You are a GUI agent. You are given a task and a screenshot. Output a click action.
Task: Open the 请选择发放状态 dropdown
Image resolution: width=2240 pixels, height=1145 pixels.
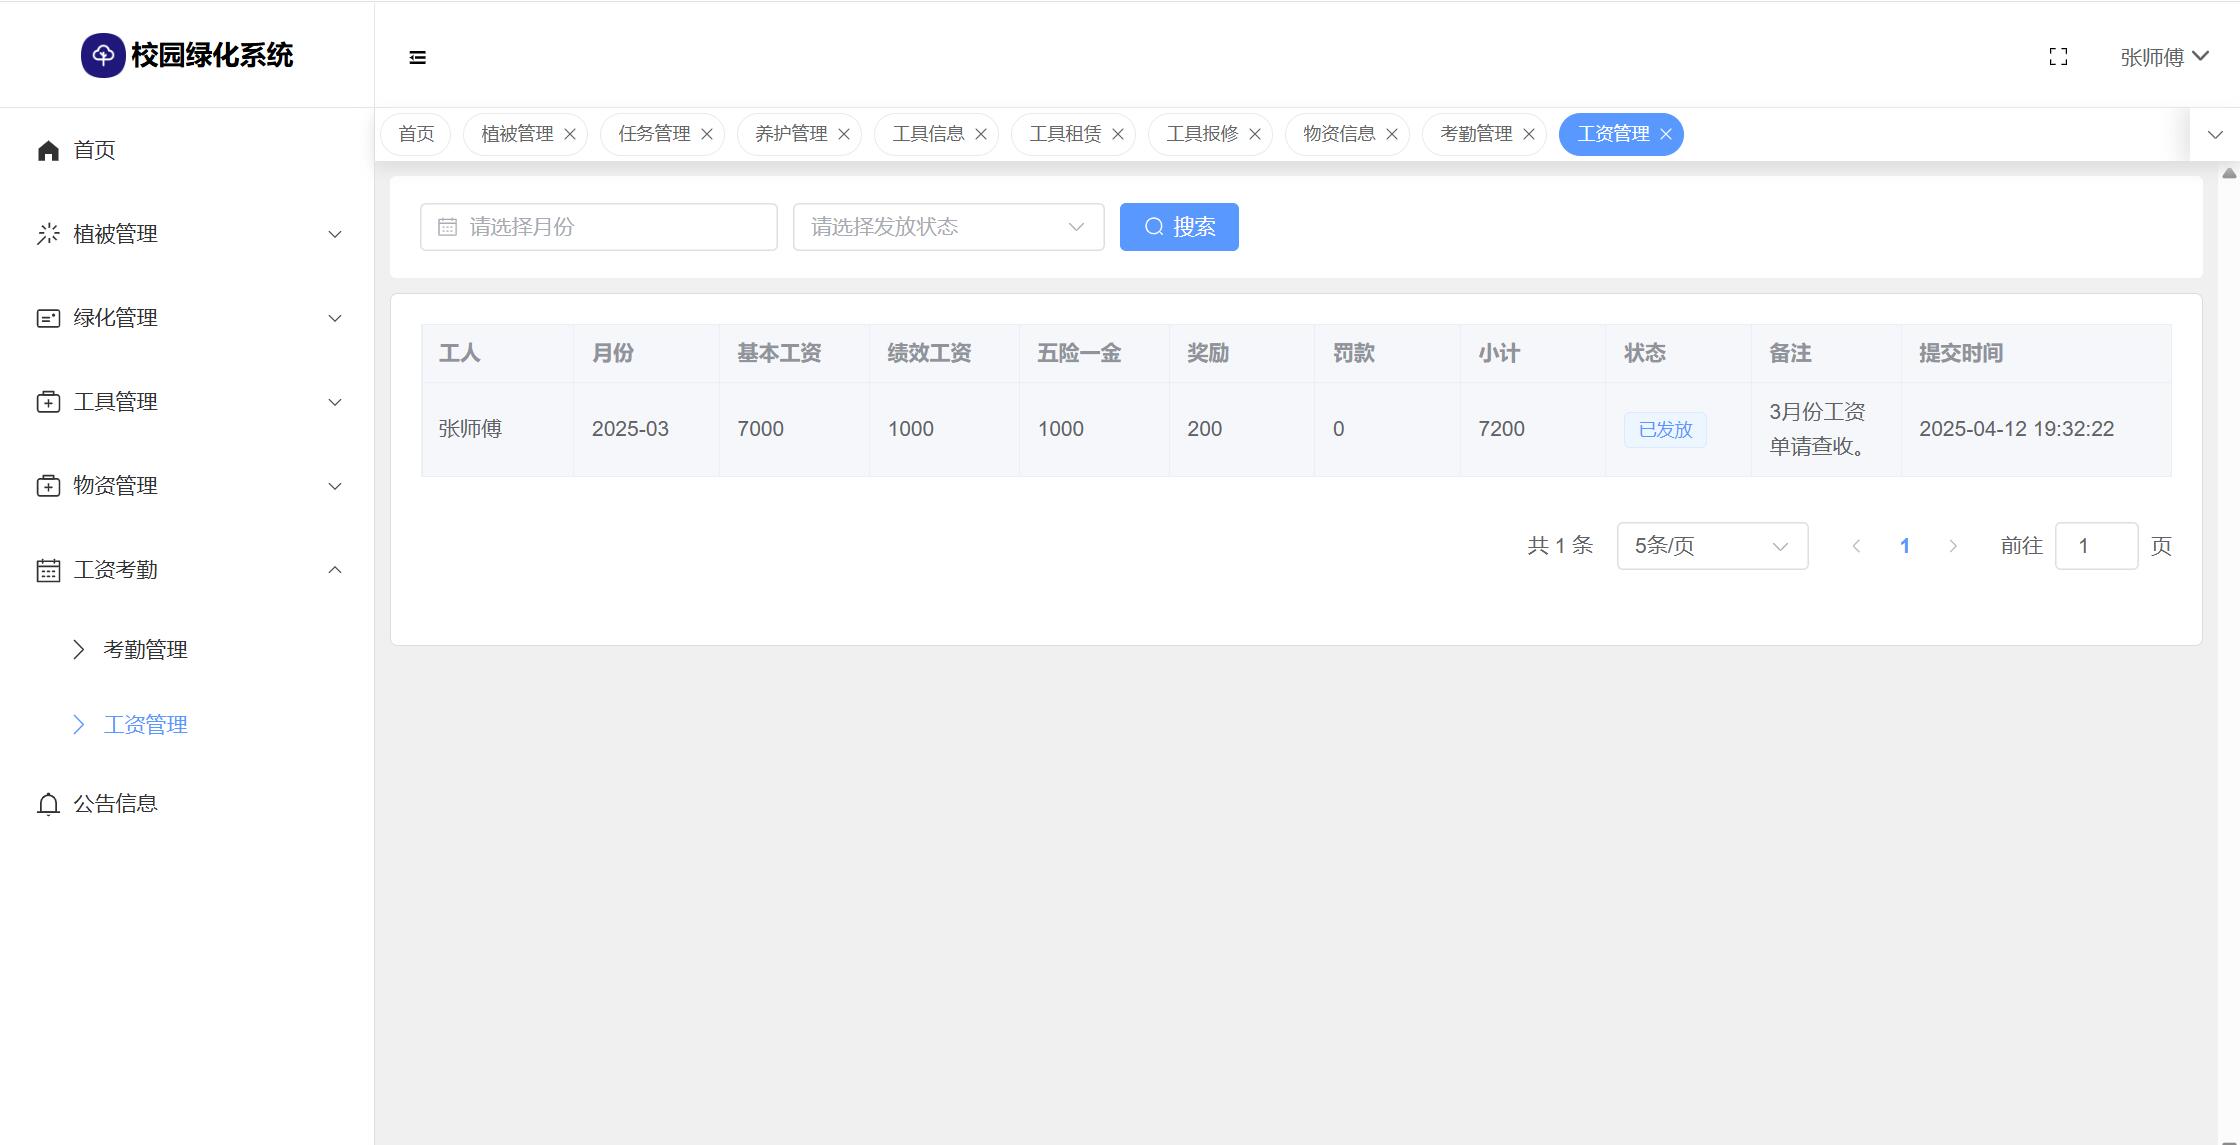(x=947, y=227)
